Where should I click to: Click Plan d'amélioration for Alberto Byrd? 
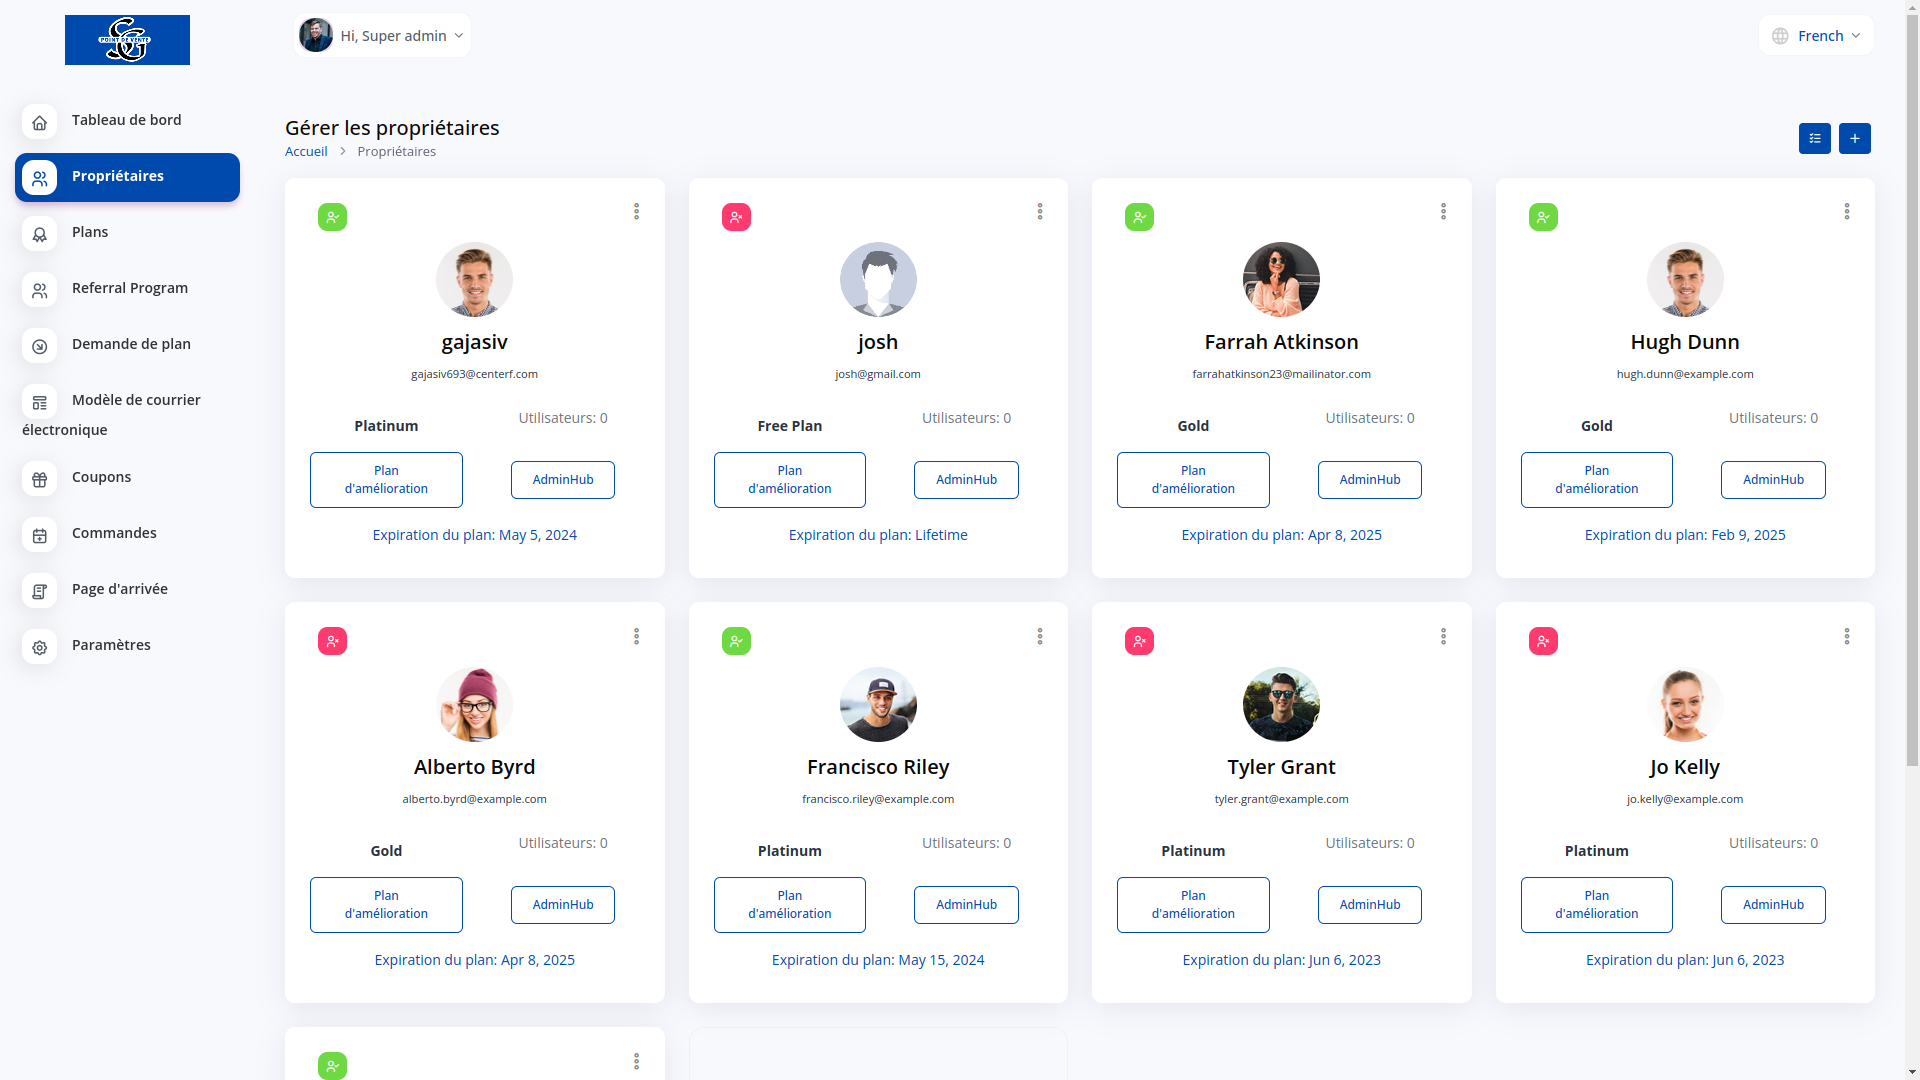pyautogui.click(x=386, y=905)
